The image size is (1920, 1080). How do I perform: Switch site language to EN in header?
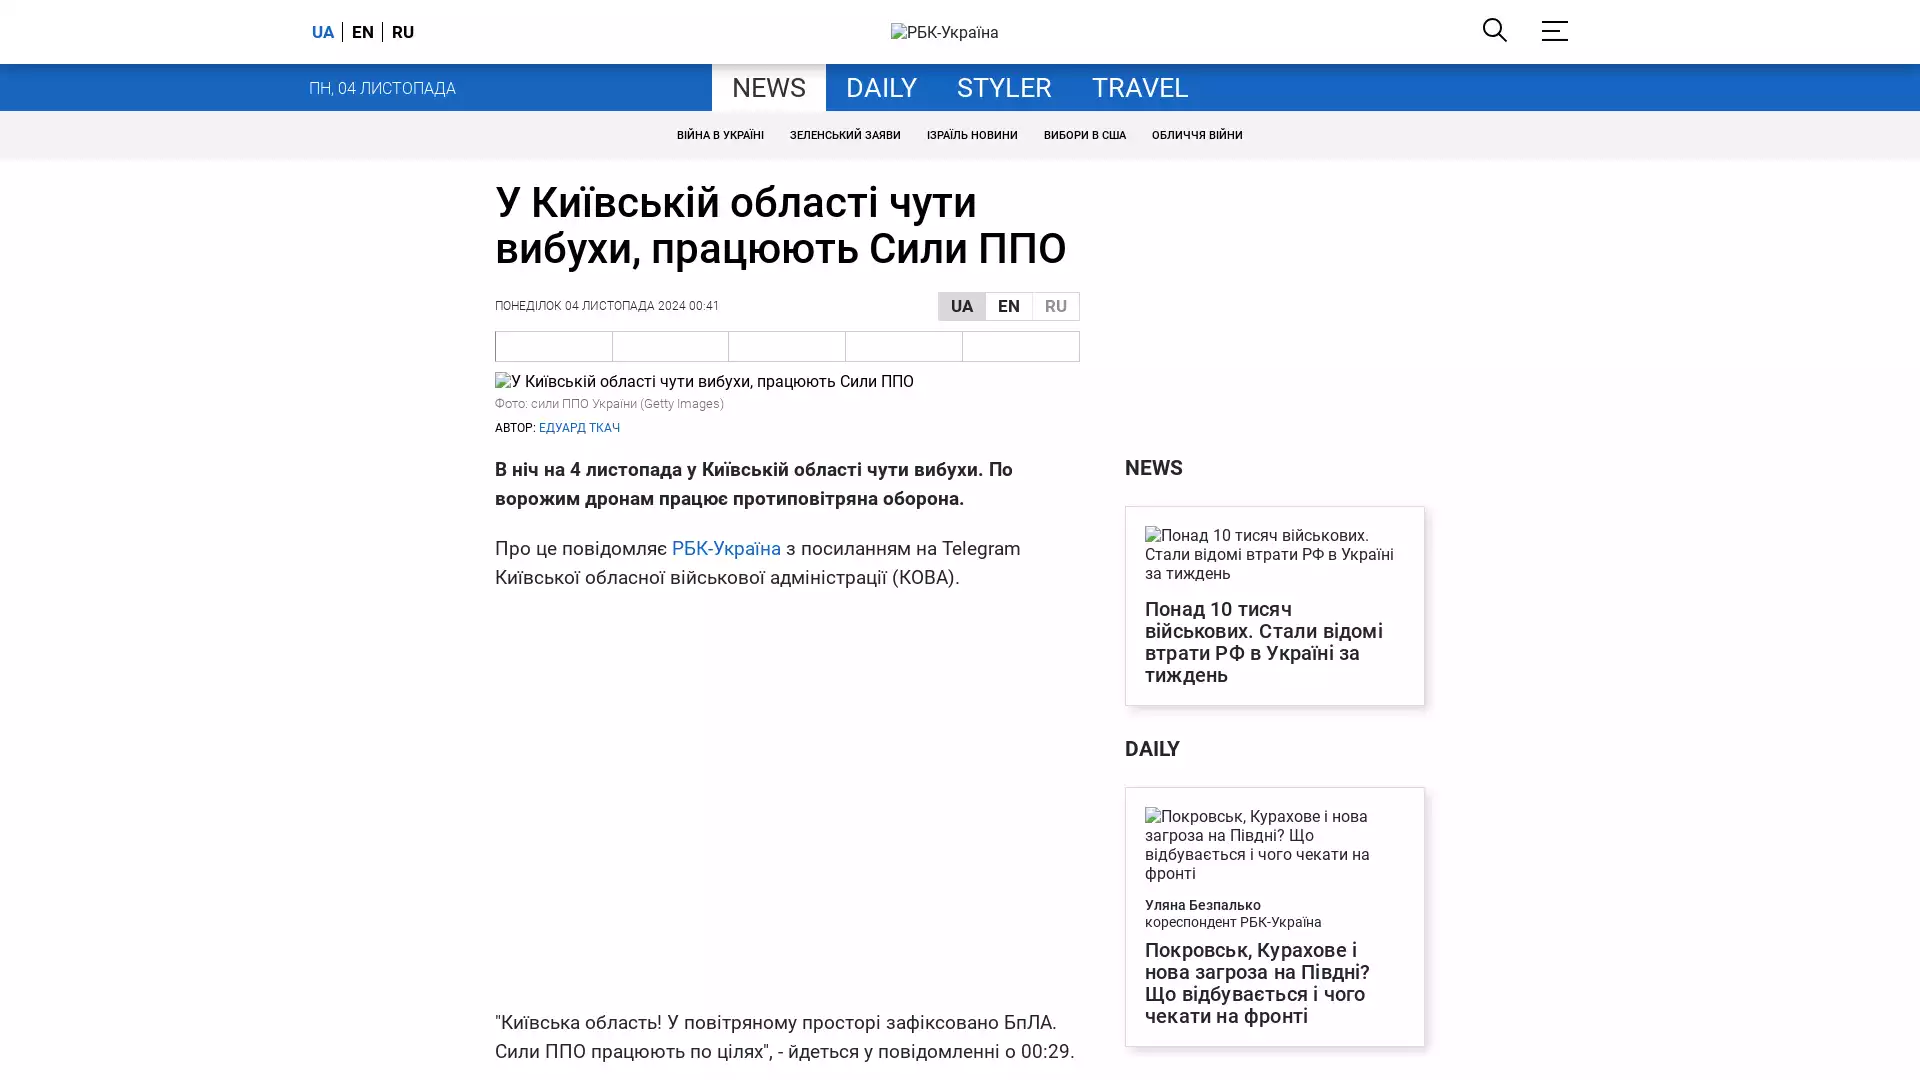[363, 32]
